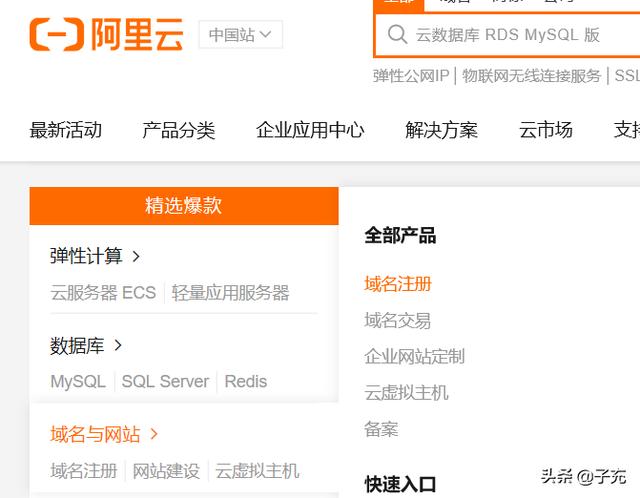Open the 产品分类 menu
The width and height of the screenshot is (640, 498).
179,130
